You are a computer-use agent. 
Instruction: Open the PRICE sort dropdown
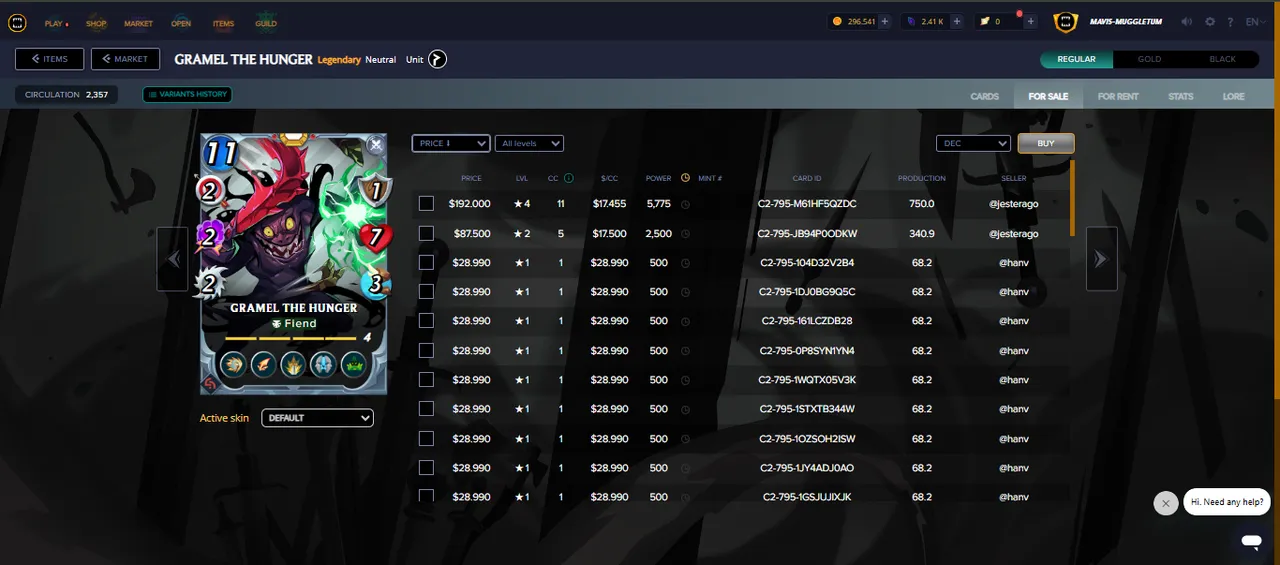coord(451,143)
